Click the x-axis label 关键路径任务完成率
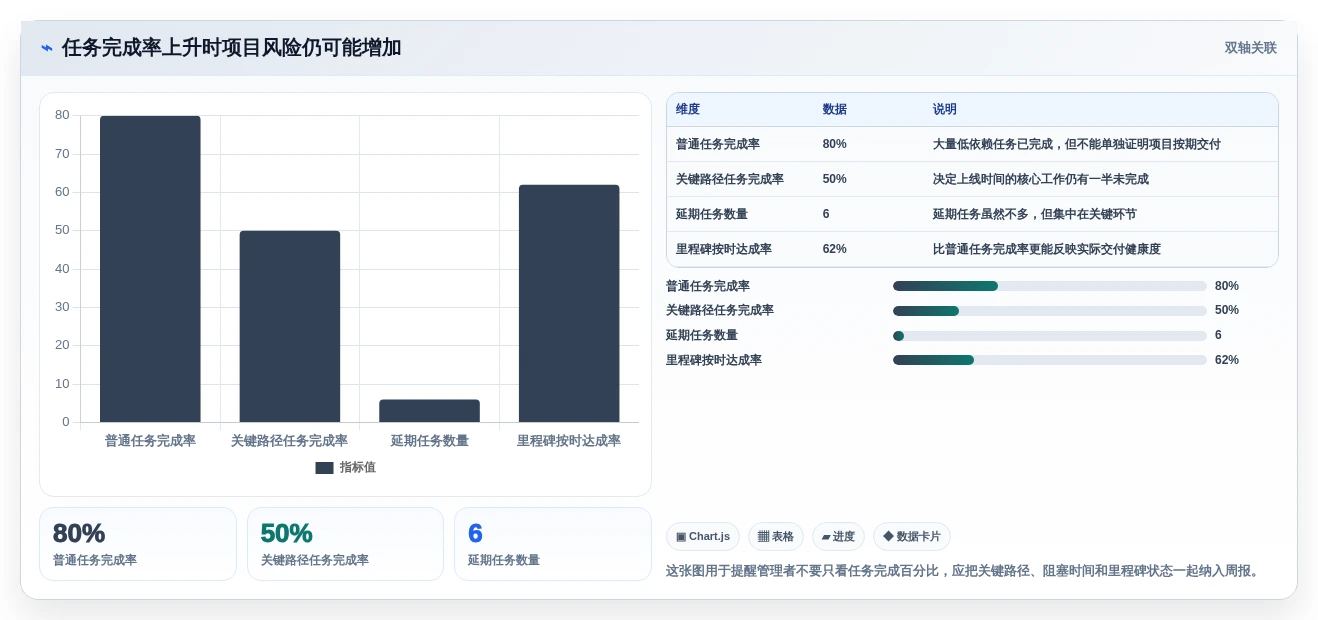 point(290,441)
